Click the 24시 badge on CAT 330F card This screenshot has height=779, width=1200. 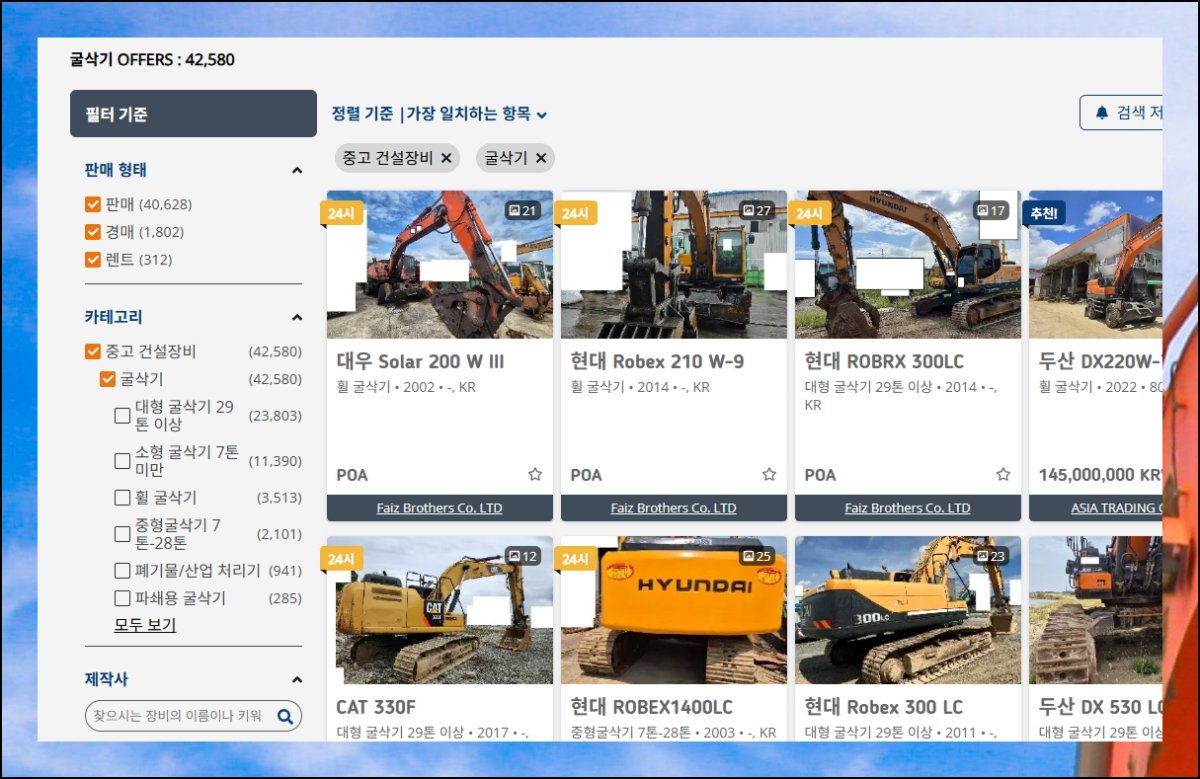click(x=341, y=558)
